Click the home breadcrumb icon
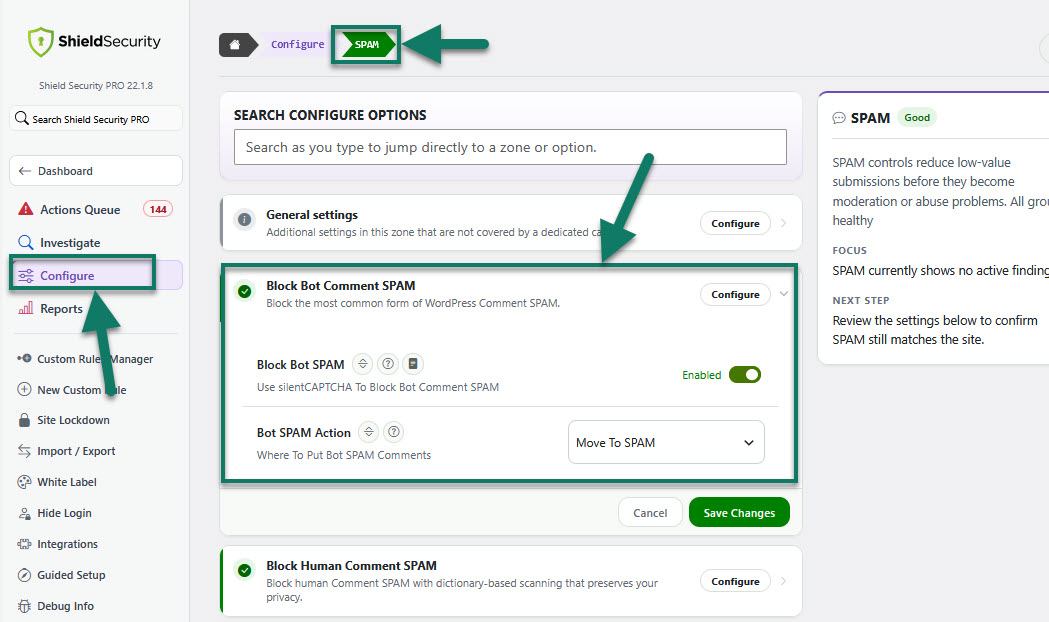This screenshot has width=1049, height=622. coord(235,45)
